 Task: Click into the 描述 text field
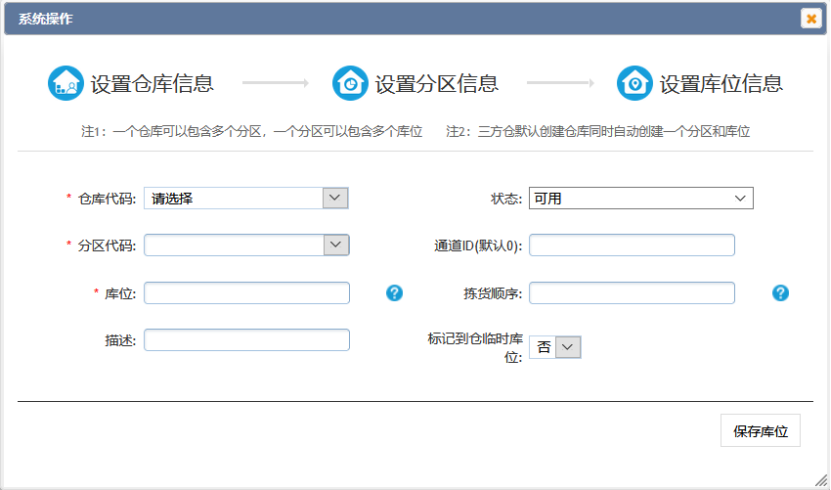pos(247,340)
